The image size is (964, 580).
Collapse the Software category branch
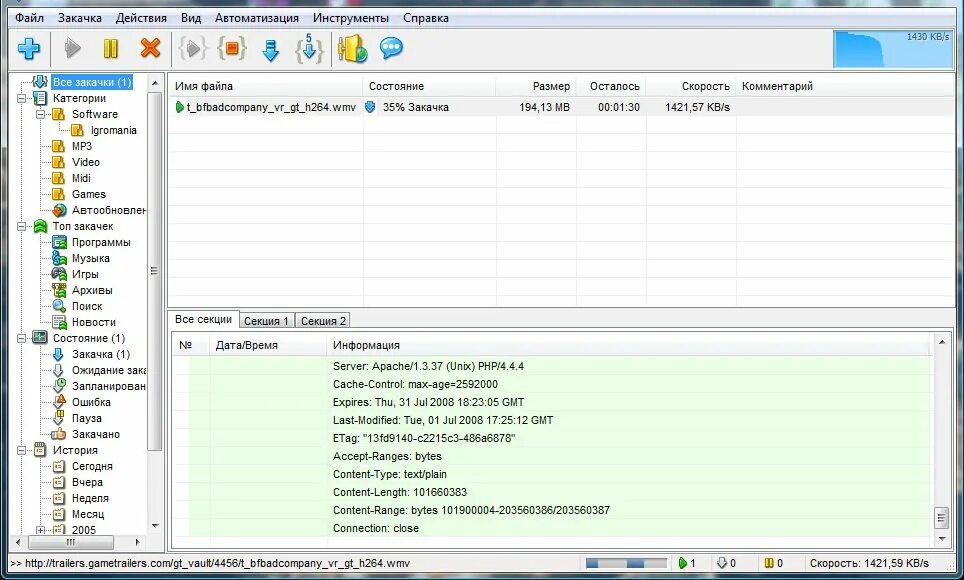tap(40, 114)
